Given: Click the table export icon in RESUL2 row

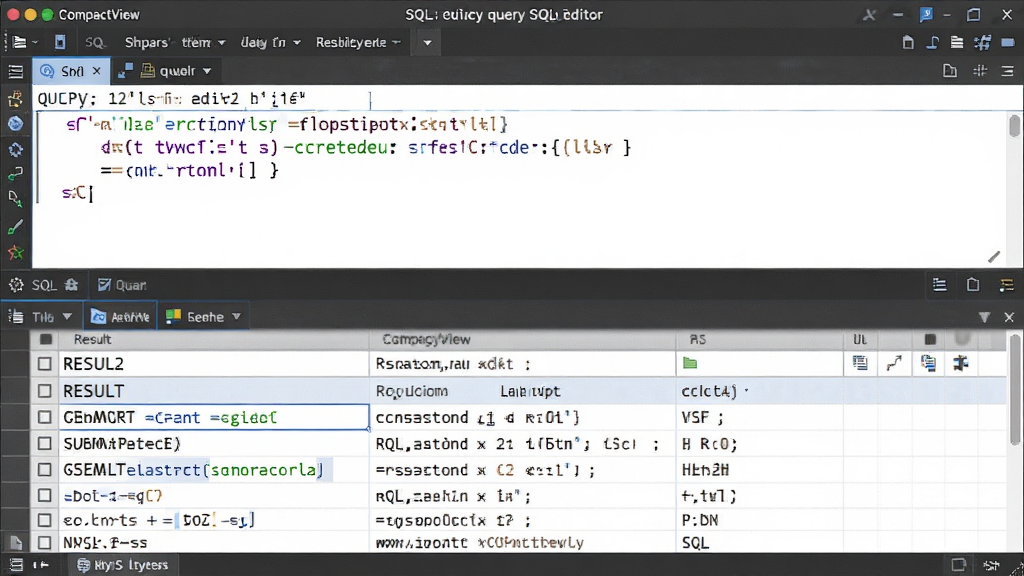Looking at the screenshot, I should tap(860, 363).
